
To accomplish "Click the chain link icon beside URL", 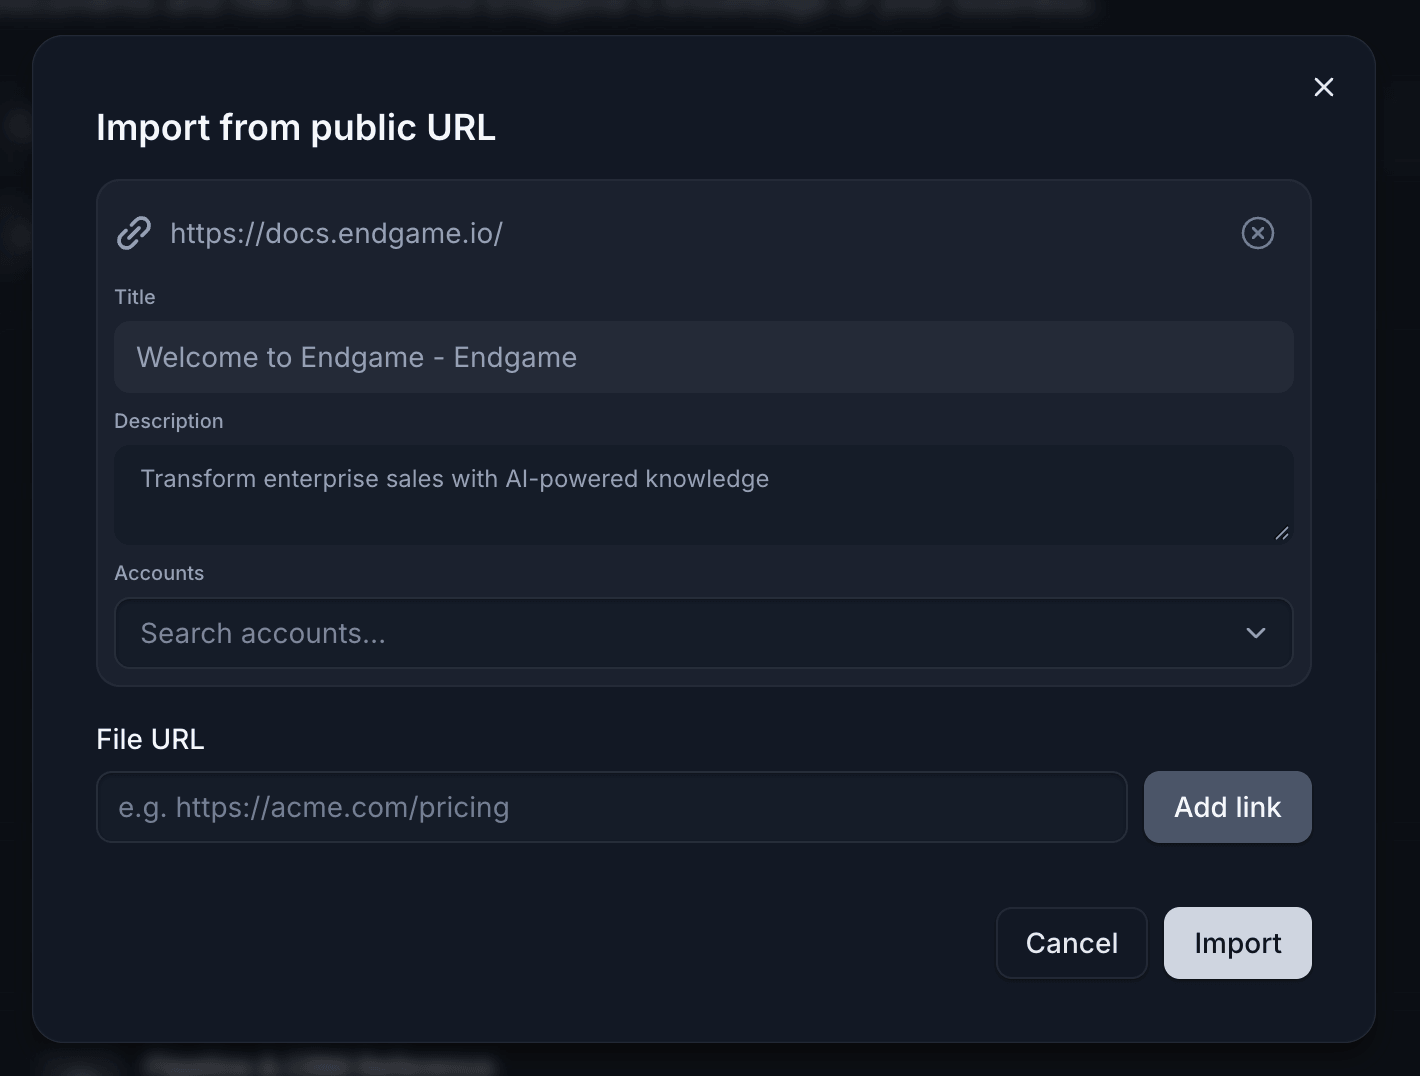I will tap(134, 233).
